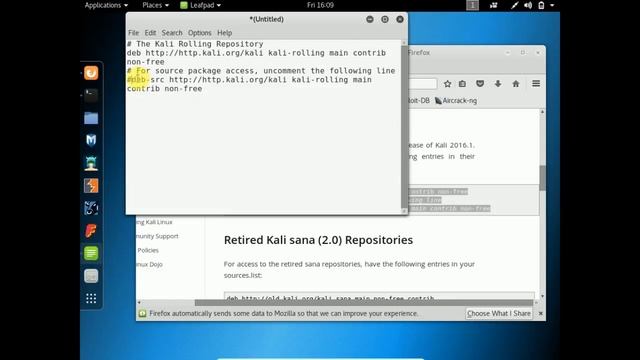
Task: Click the battery icon in top bar
Action: point(541,5)
